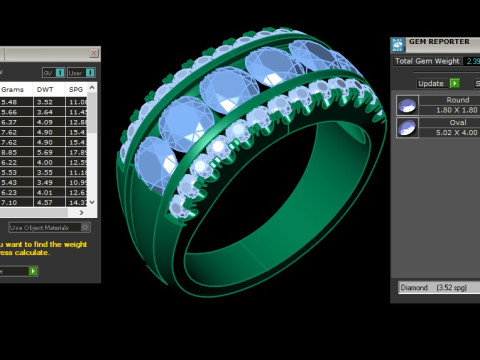The width and height of the screenshot is (480, 360).
Task: Click the Gem Reporter panel icon
Action: tap(398, 45)
